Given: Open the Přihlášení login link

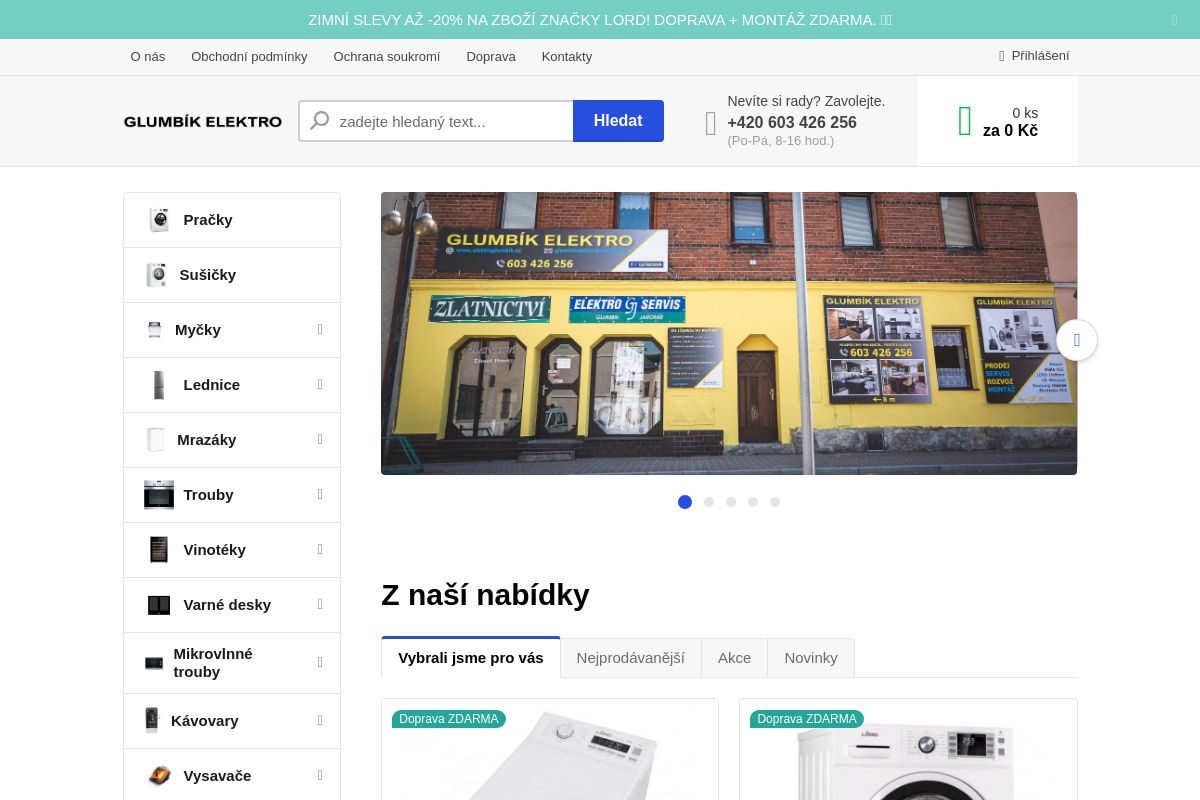Looking at the screenshot, I should coord(1034,55).
